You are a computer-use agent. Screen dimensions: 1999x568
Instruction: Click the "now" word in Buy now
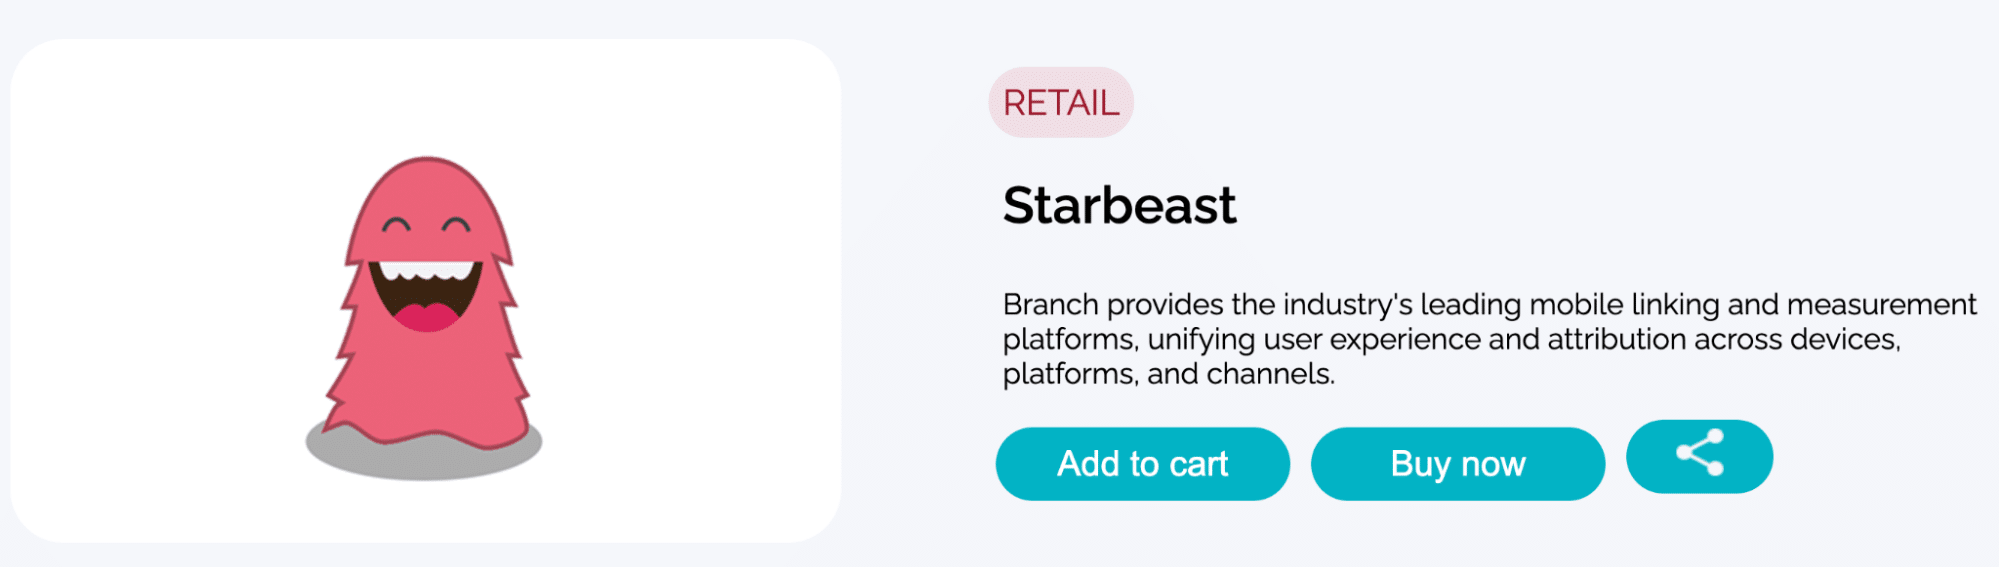pyautogui.click(x=1493, y=464)
